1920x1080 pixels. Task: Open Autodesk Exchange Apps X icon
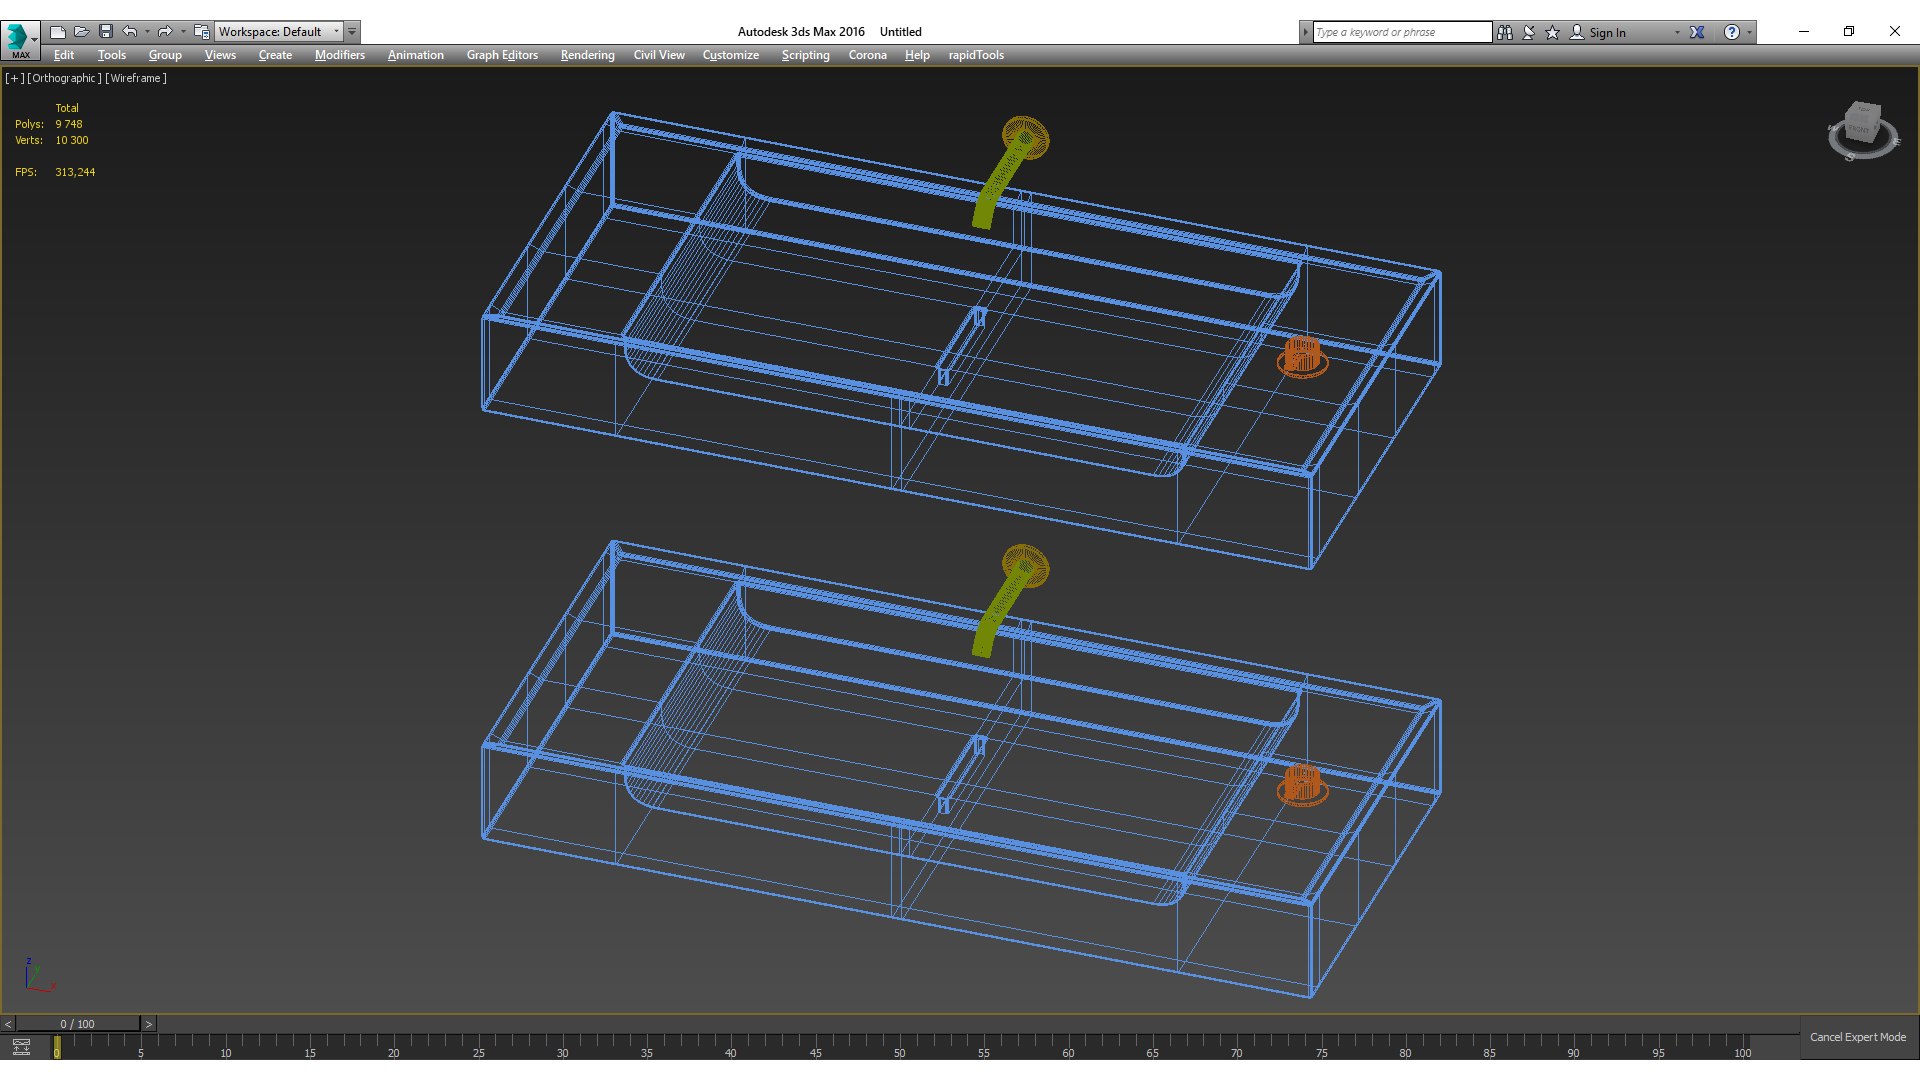[x=1697, y=32]
